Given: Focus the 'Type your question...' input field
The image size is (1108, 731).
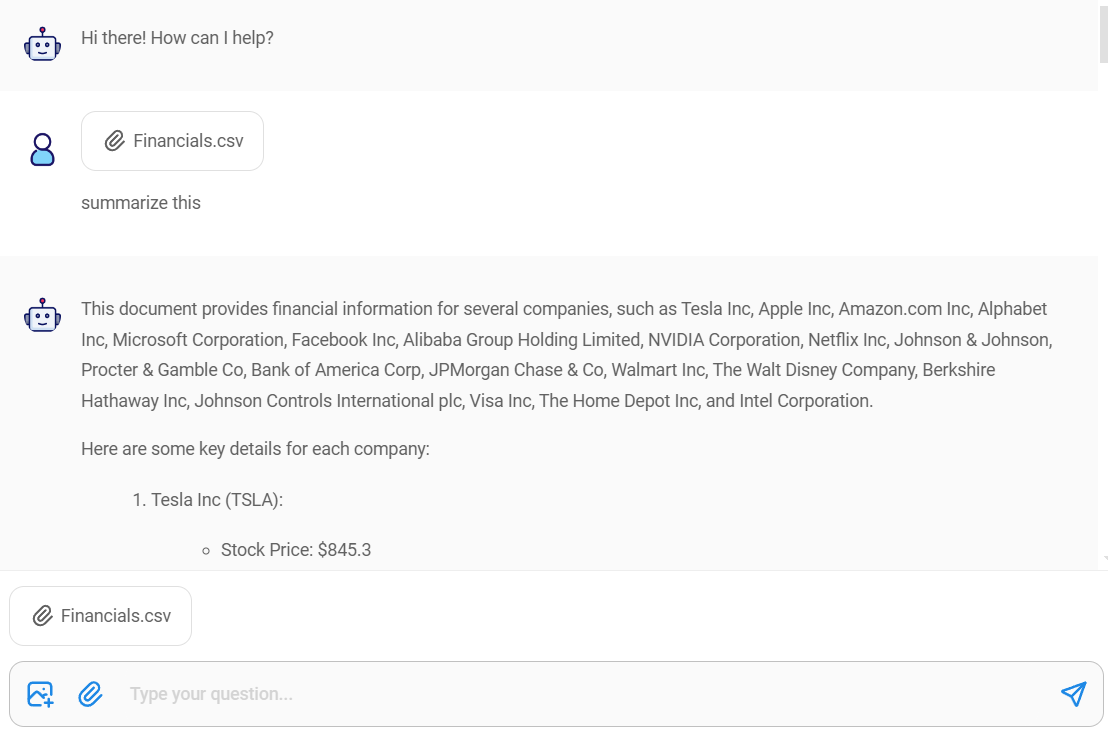Looking at the screenshot, I should click(x=580, y=694).
